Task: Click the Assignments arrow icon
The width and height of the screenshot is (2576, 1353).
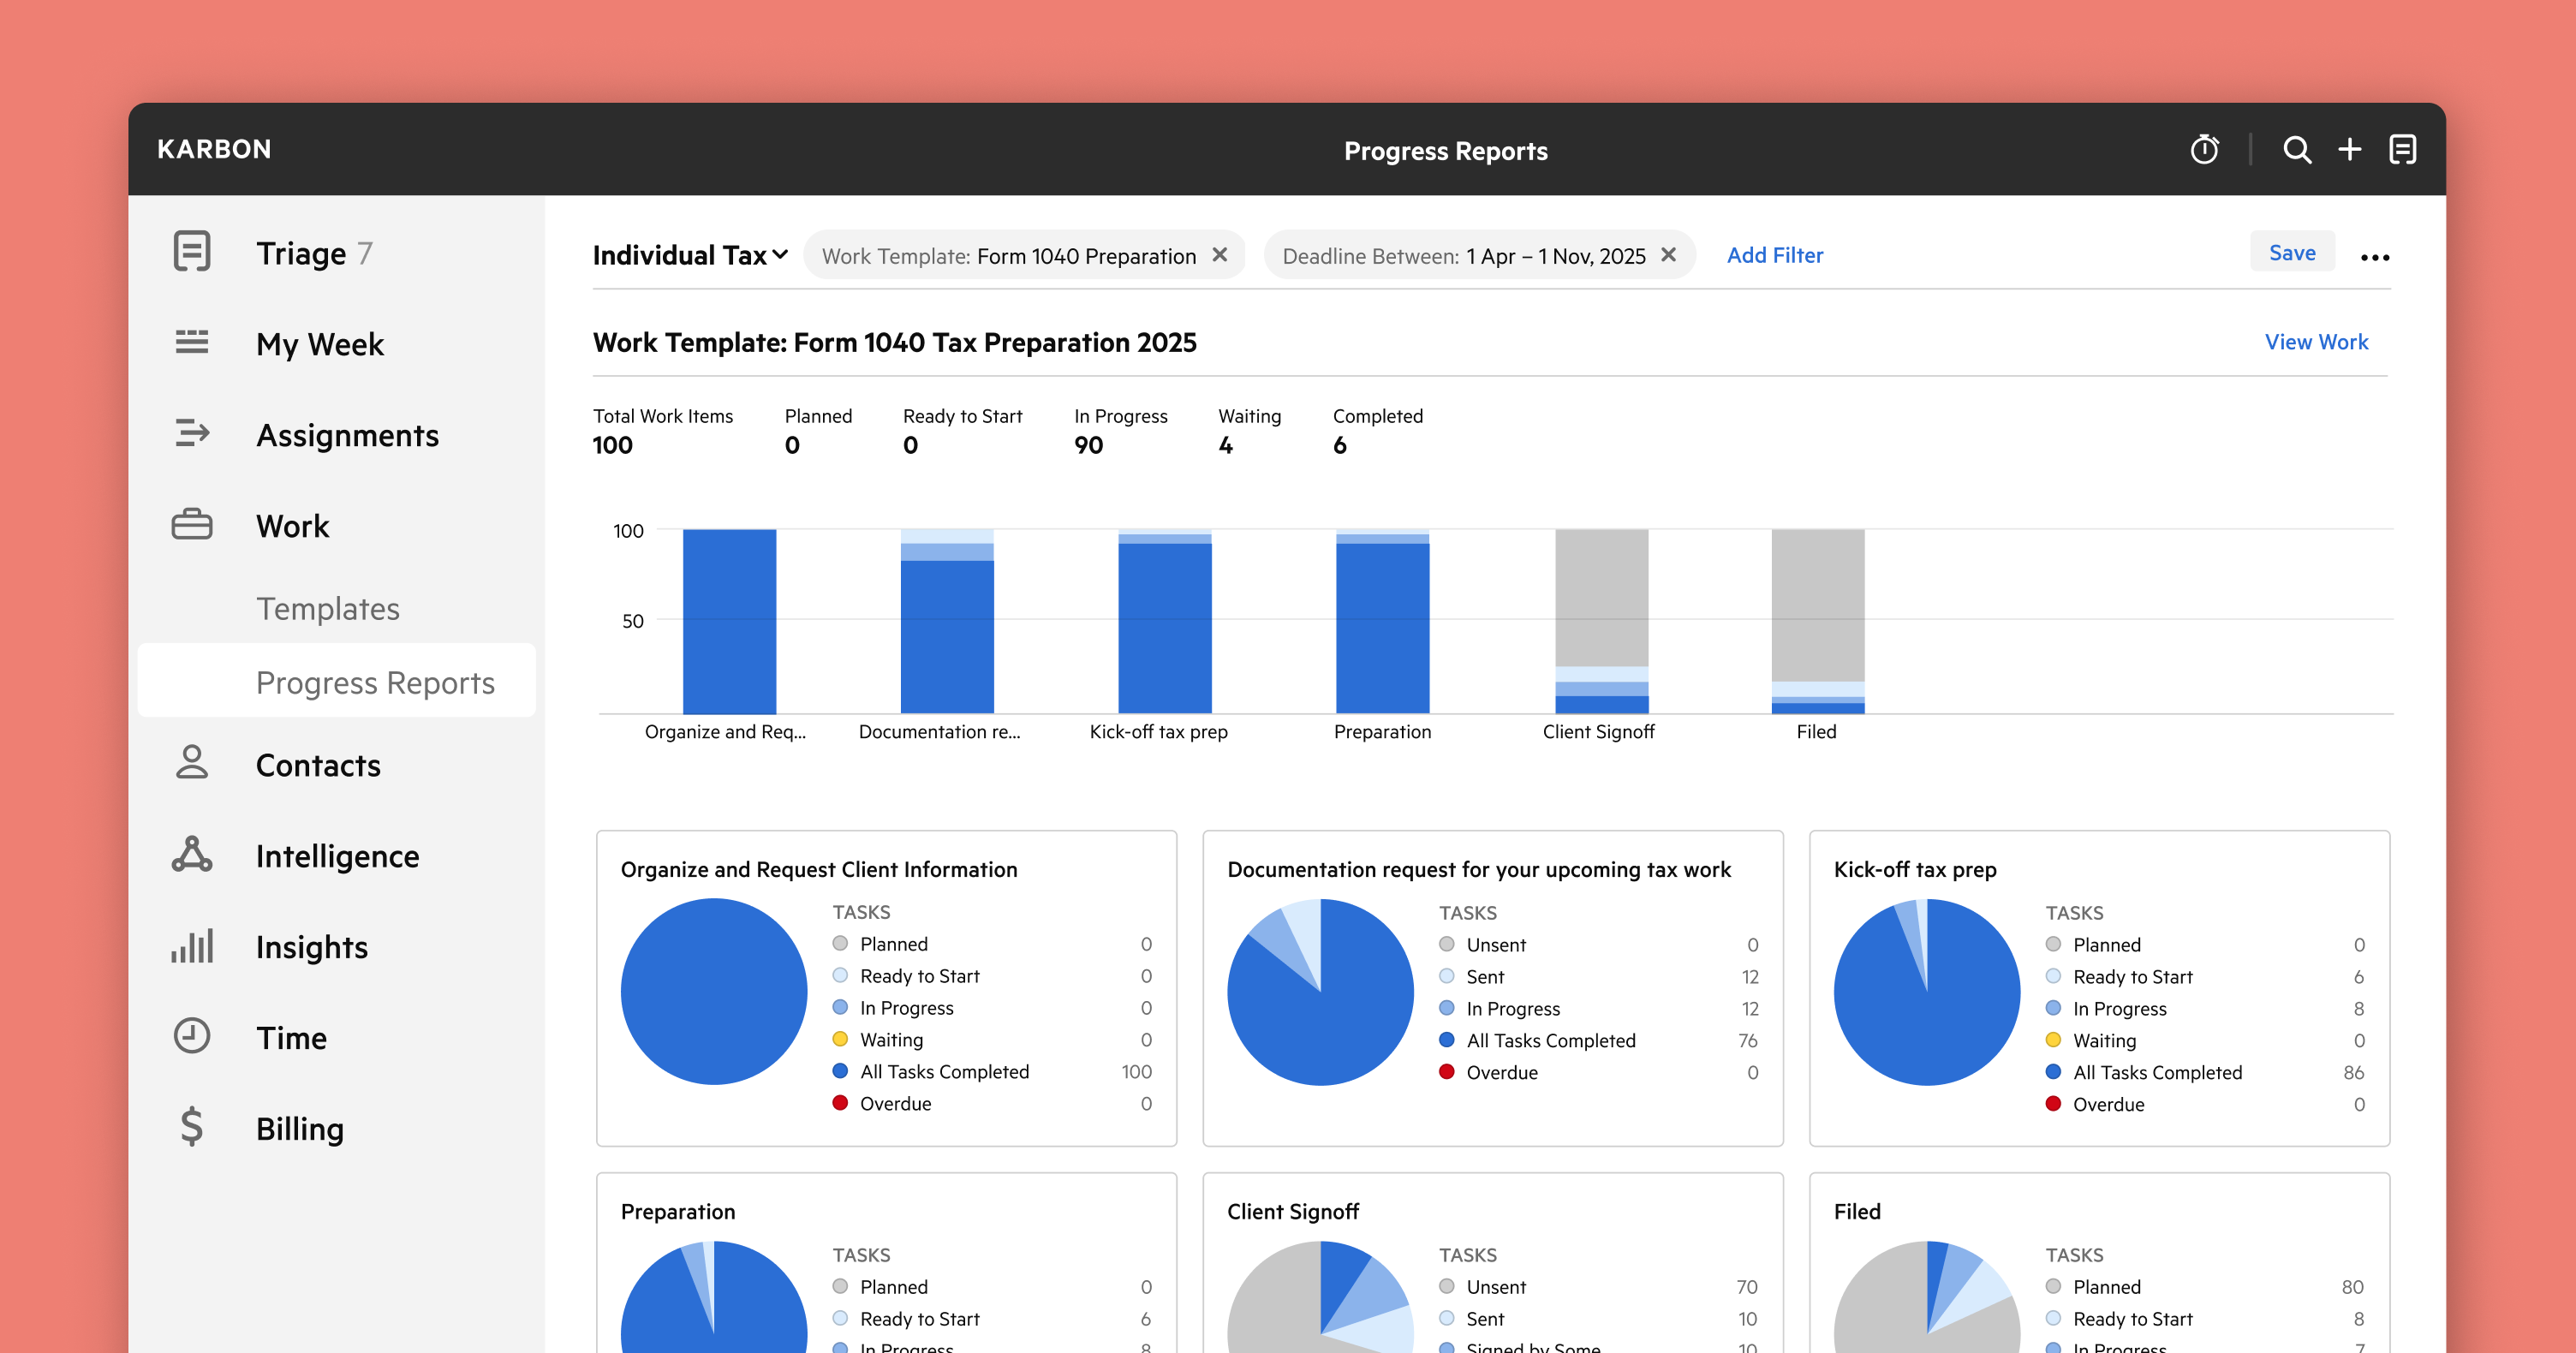Action: (x=191, y=434)
